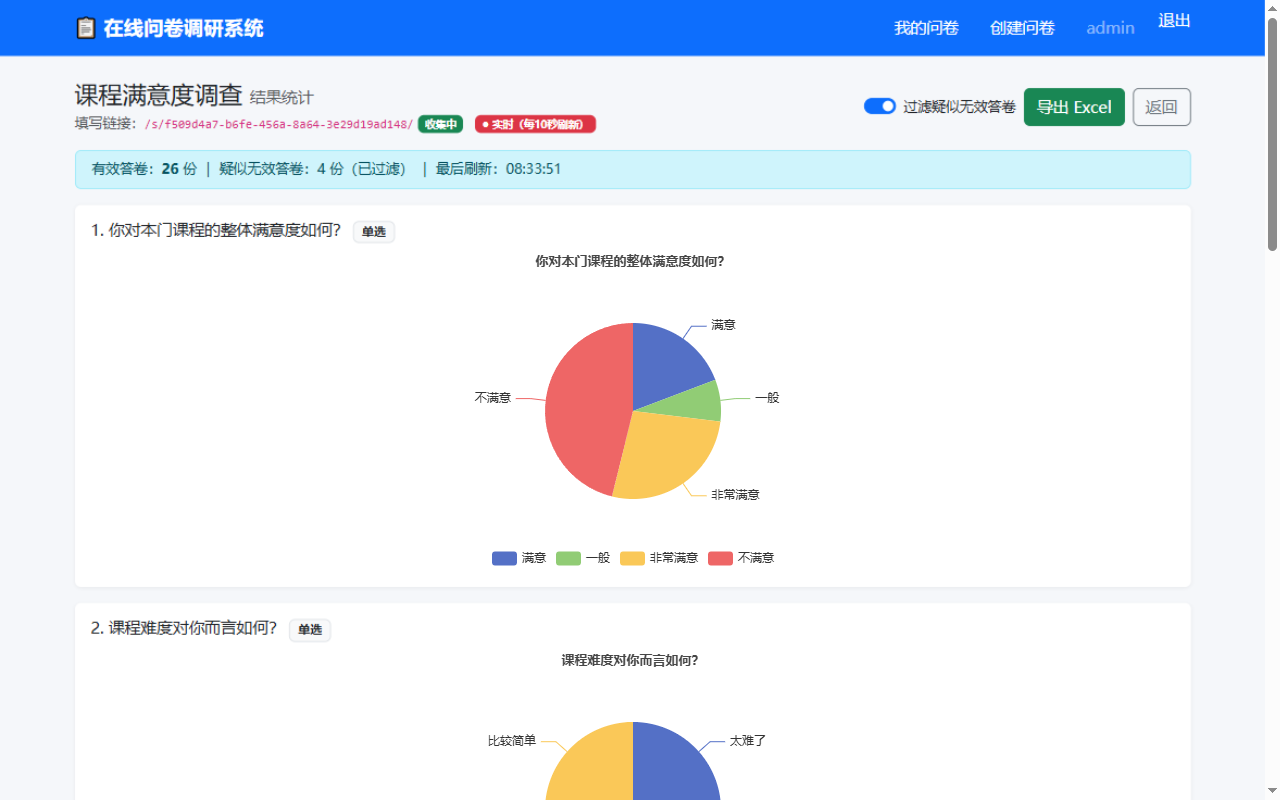Screen dimensions: 1280x800
Task: Click the blue 满意 pie slice
Action: click(x=668, y=365)
